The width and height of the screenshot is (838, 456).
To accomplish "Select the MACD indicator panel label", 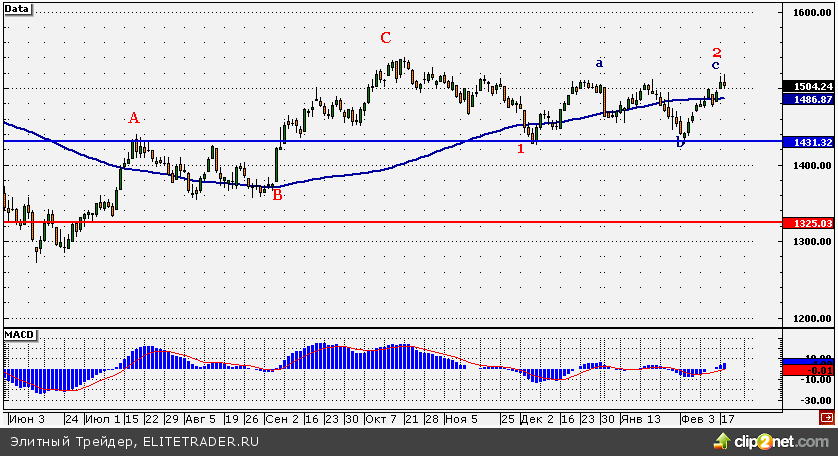I will click(19, 332).
